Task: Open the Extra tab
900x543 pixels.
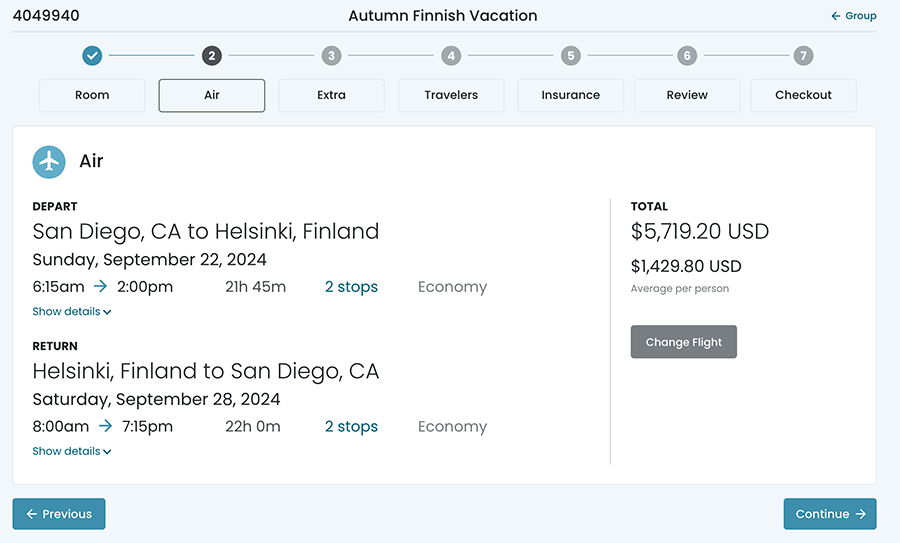Action: tap(331, 95)
